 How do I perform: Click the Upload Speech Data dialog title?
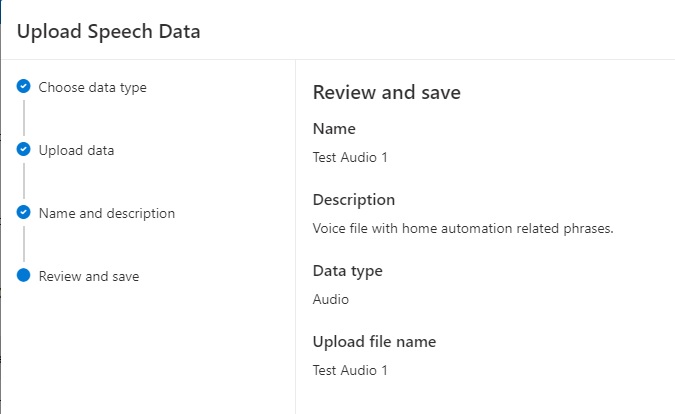pyautogui.click(x=108, y=31)
